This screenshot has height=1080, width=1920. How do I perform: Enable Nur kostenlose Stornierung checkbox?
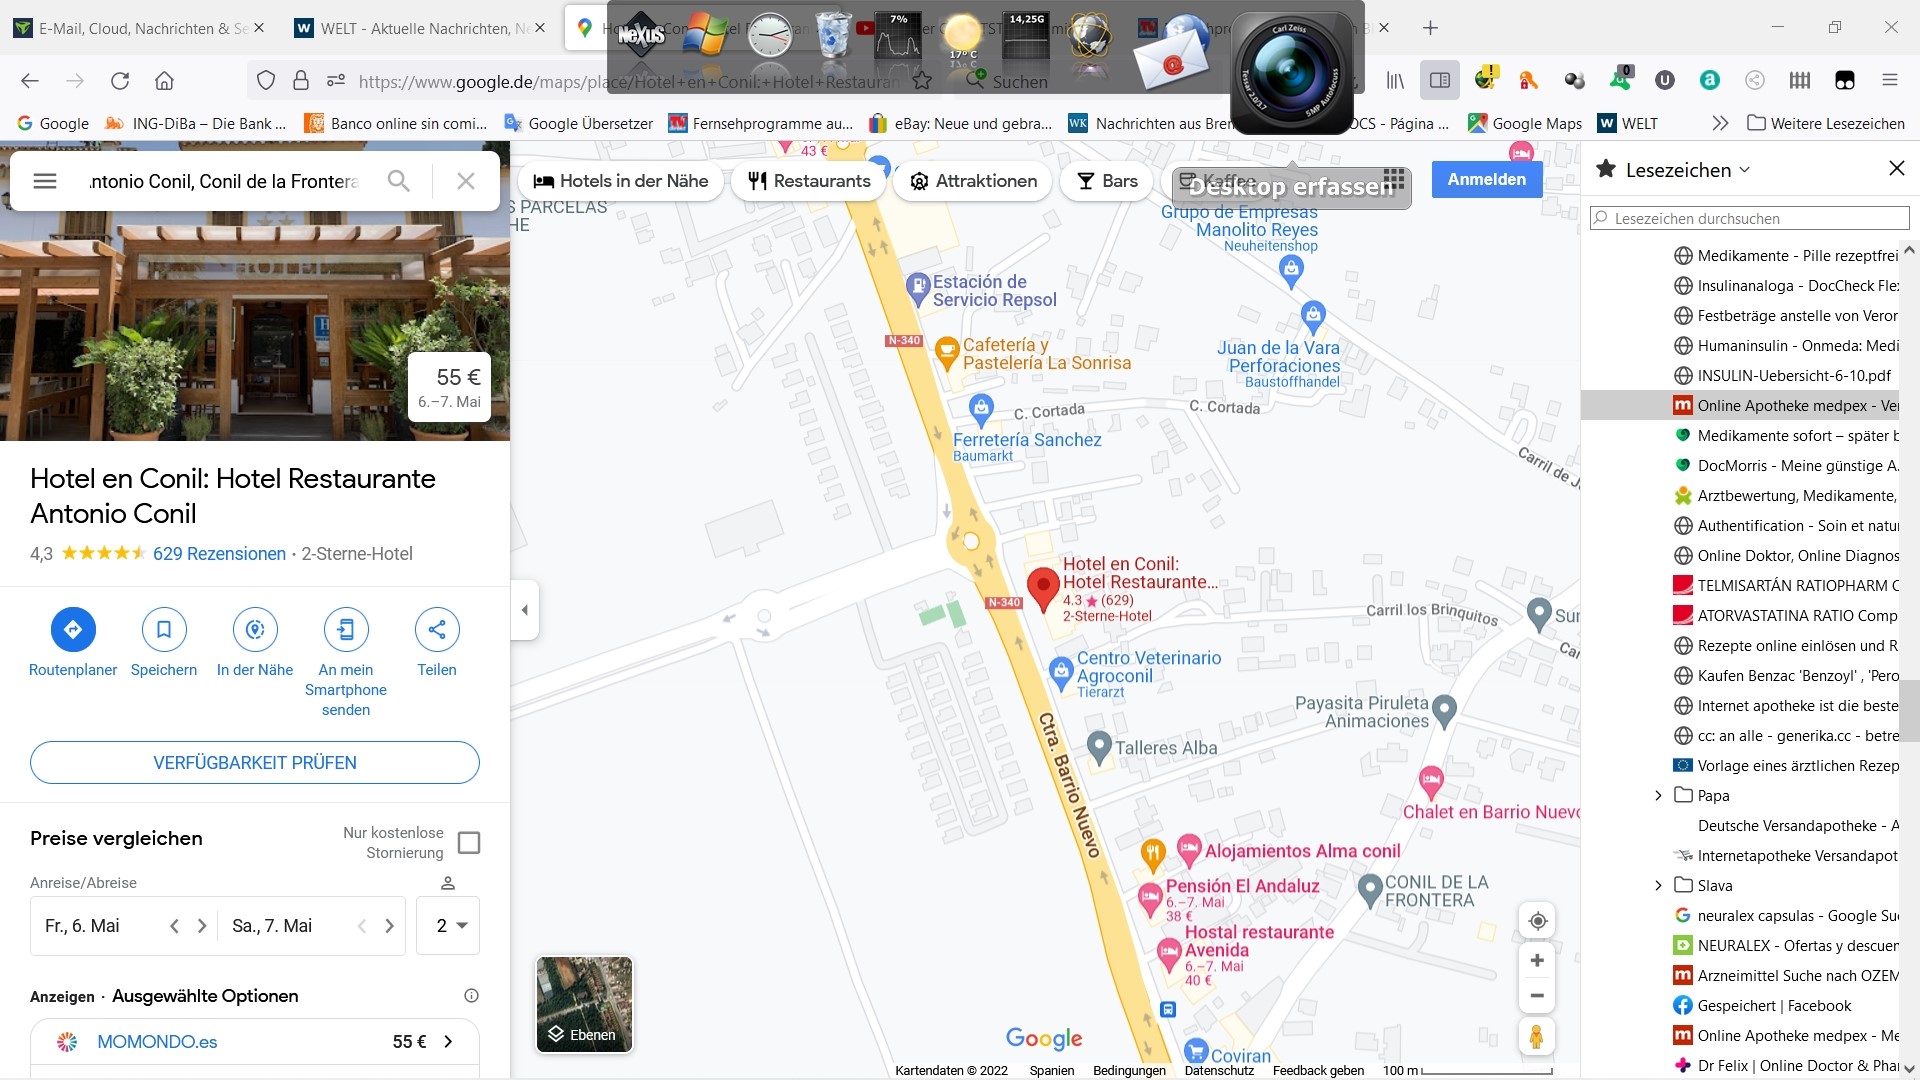pyautogui.click(x=469, y=843)
